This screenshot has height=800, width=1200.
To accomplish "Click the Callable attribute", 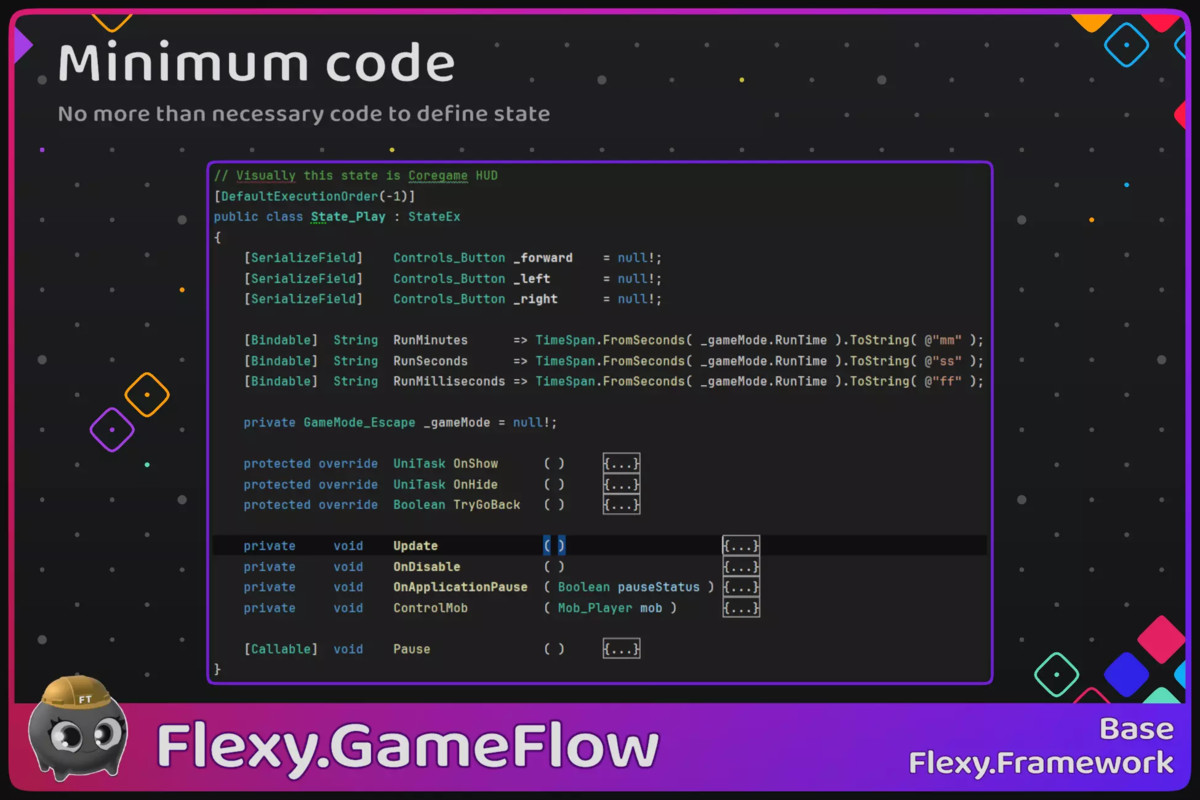I will click(281, 649).
